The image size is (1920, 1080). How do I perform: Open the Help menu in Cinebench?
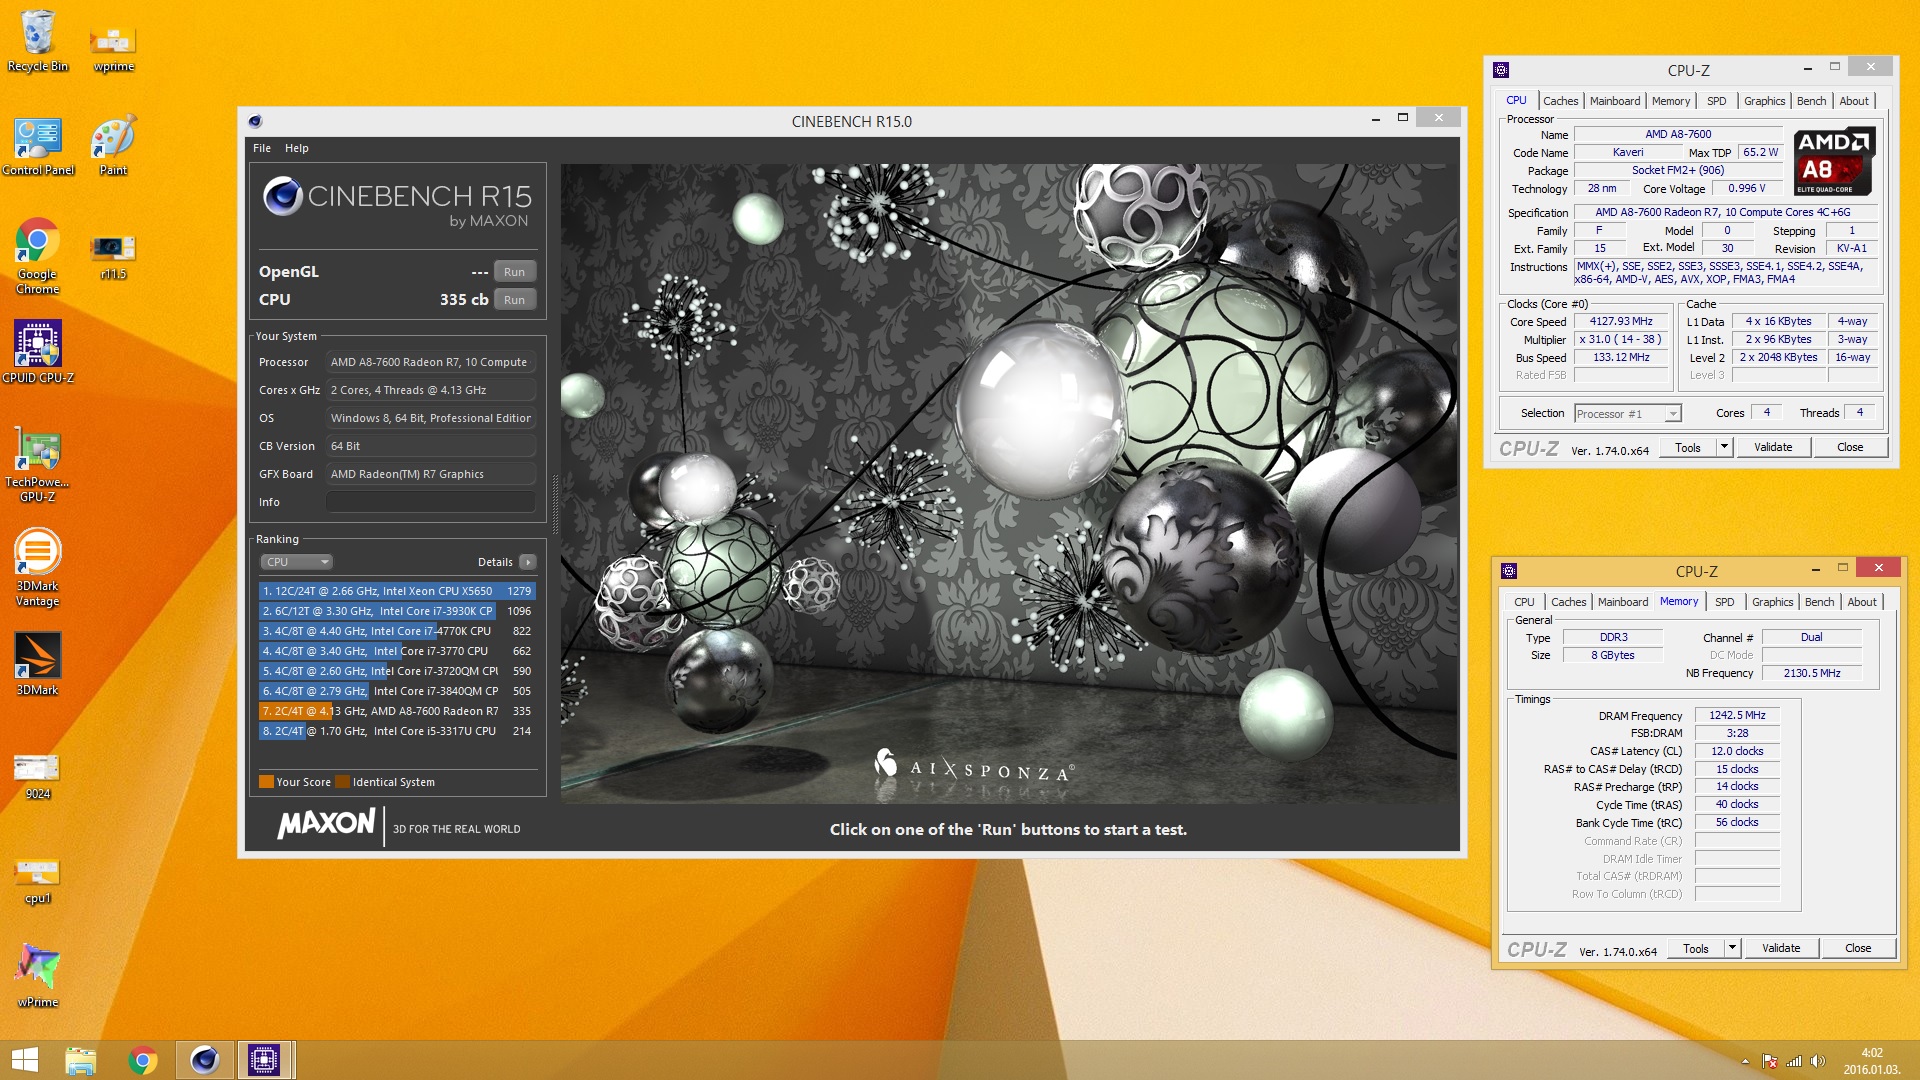[297, 148]
